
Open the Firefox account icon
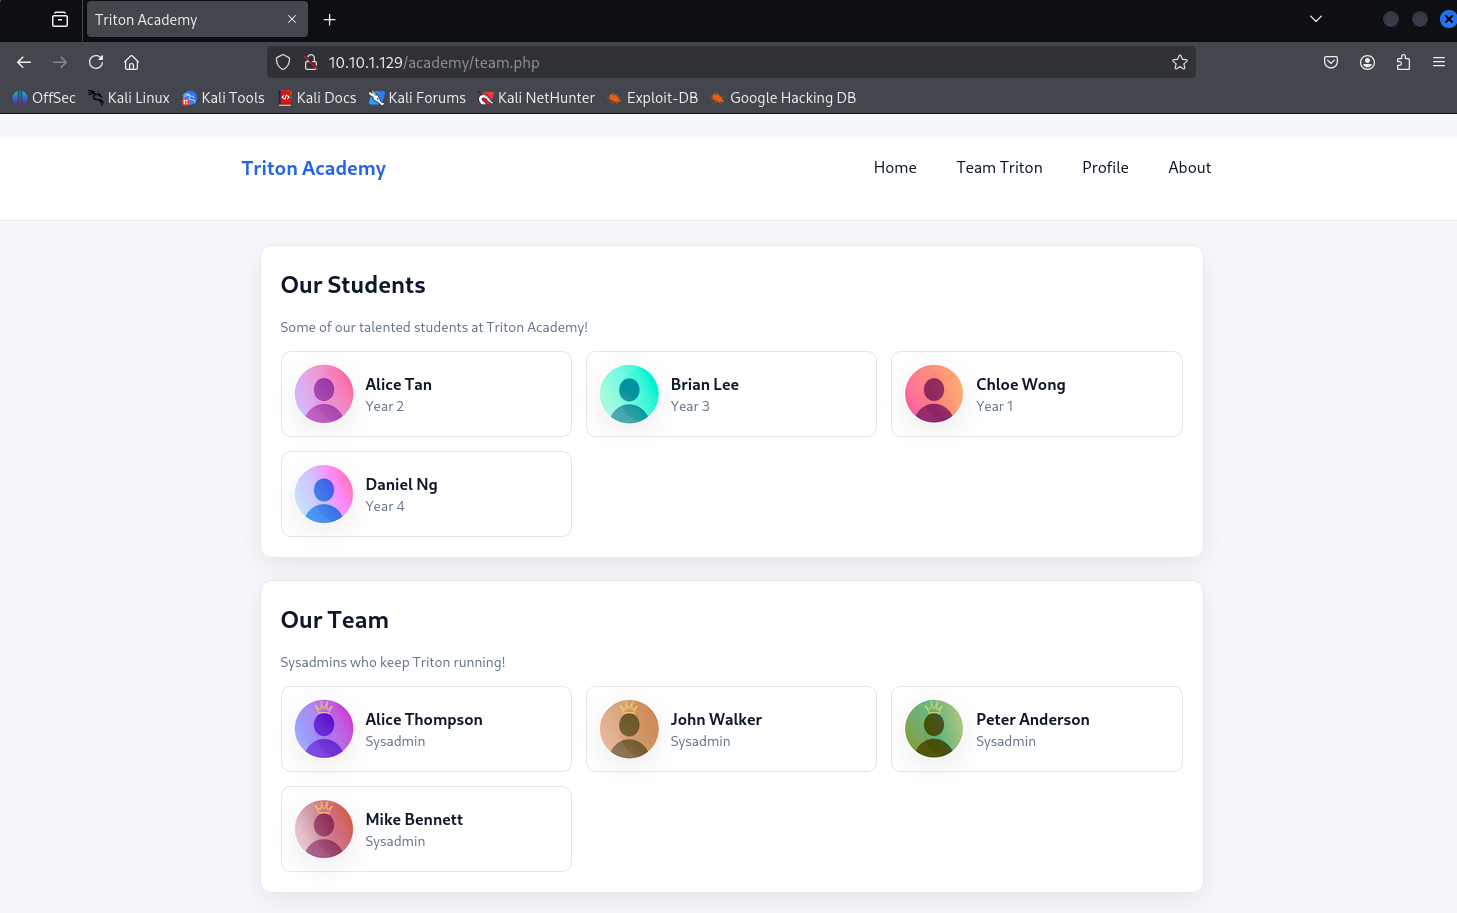tap(1367, 62)
